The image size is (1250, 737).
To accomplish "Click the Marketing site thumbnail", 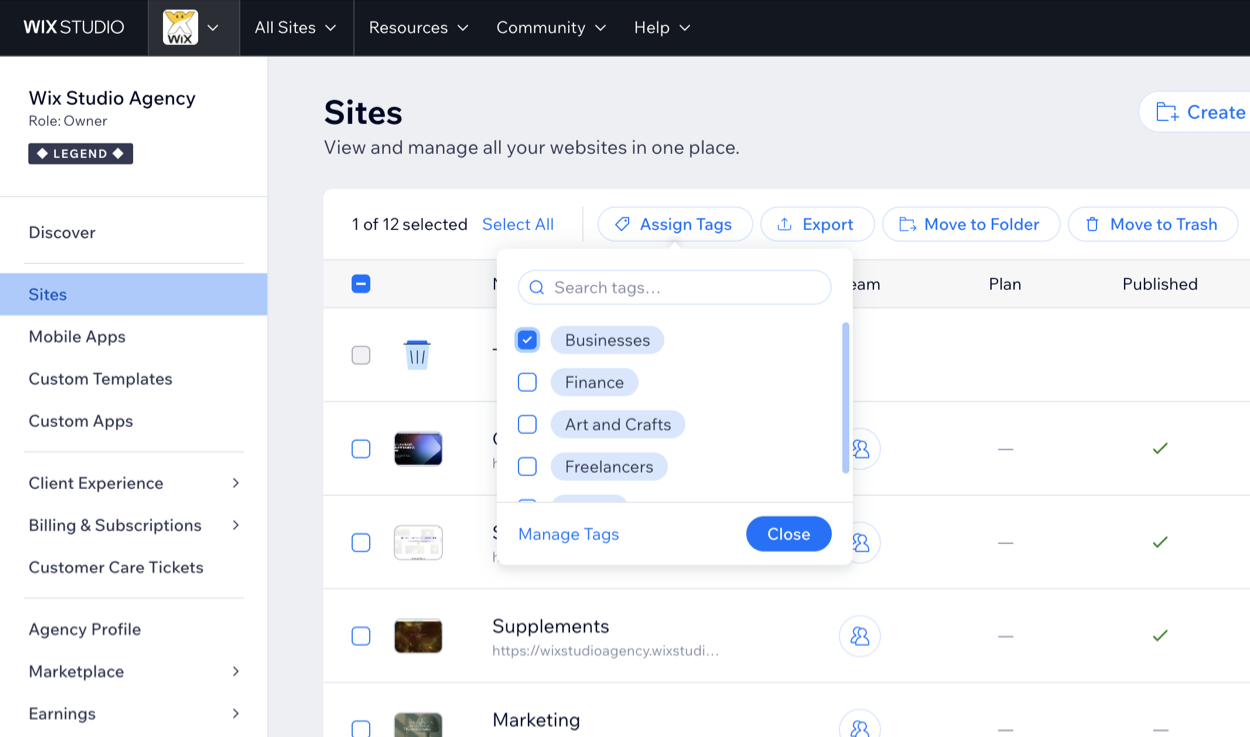I will 418,725.
